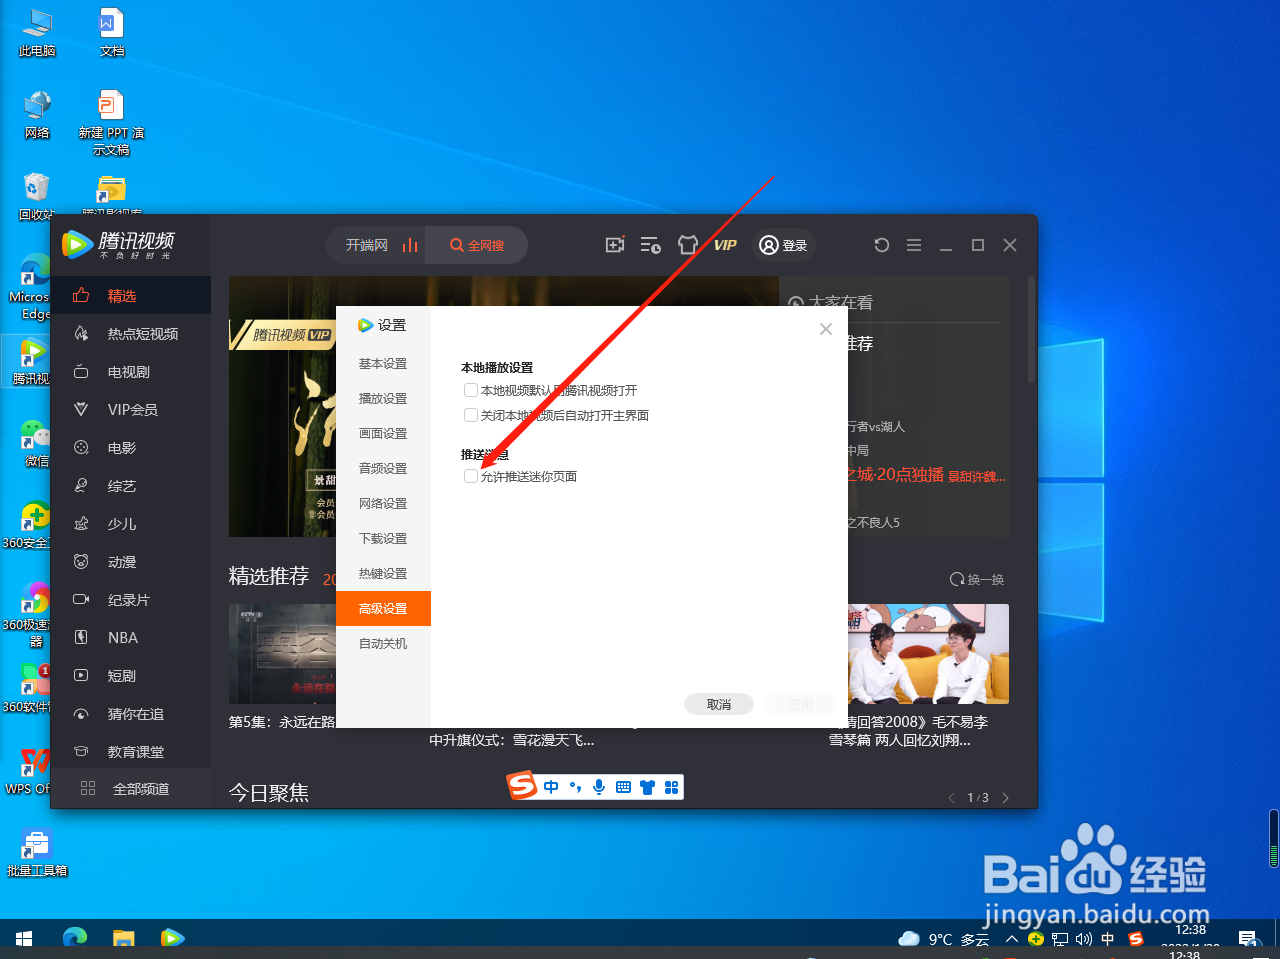Open 电视剧 channel in sidebar

[131, 371]
